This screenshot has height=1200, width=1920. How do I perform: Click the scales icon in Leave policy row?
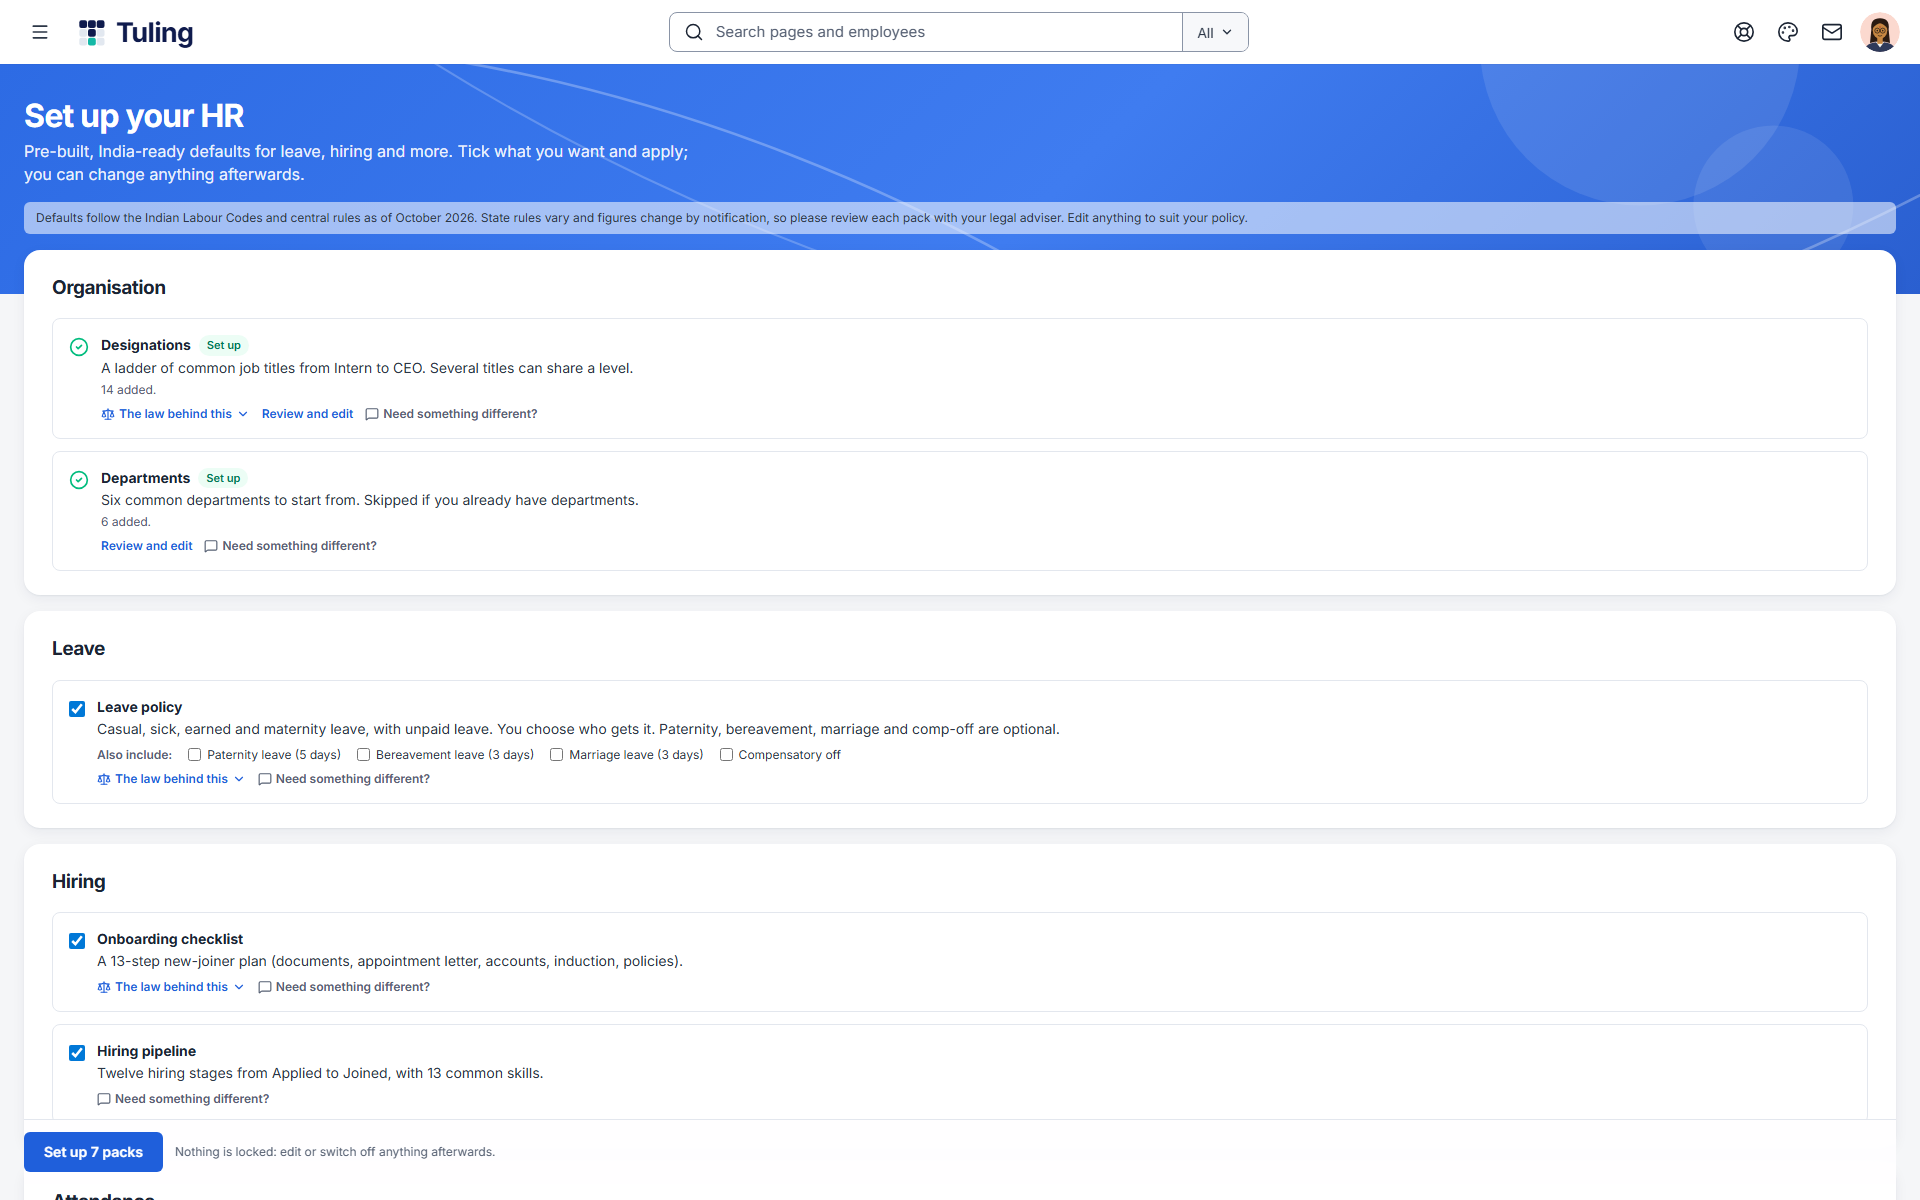tap(104, 779)
